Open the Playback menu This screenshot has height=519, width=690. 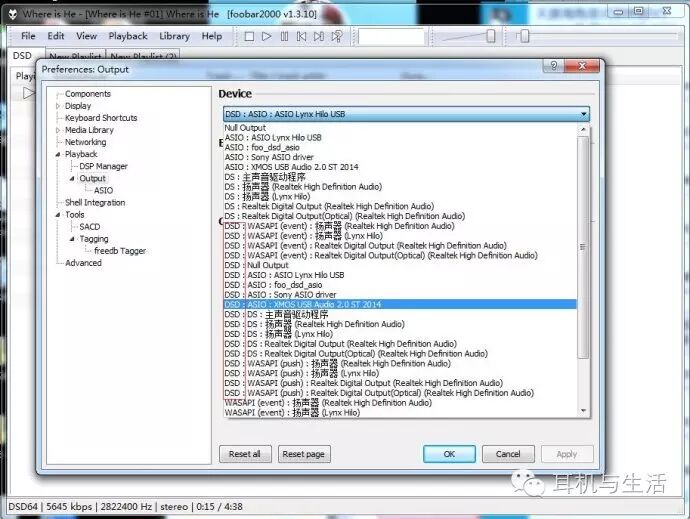pos(128,36)
